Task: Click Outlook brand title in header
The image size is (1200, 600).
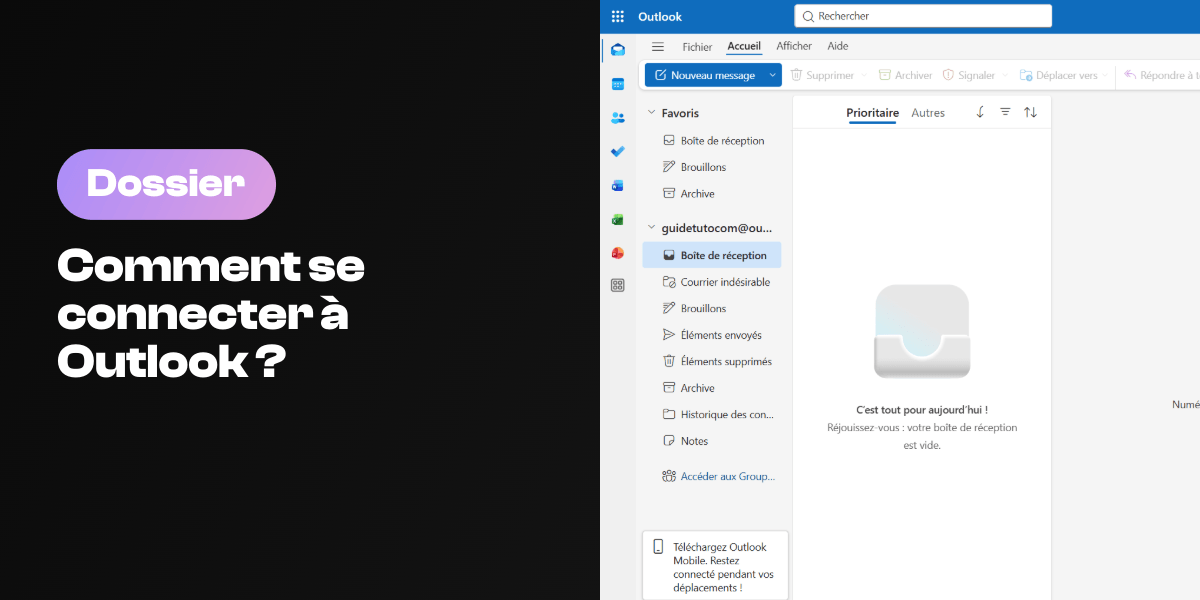Action: pos(660,16)
